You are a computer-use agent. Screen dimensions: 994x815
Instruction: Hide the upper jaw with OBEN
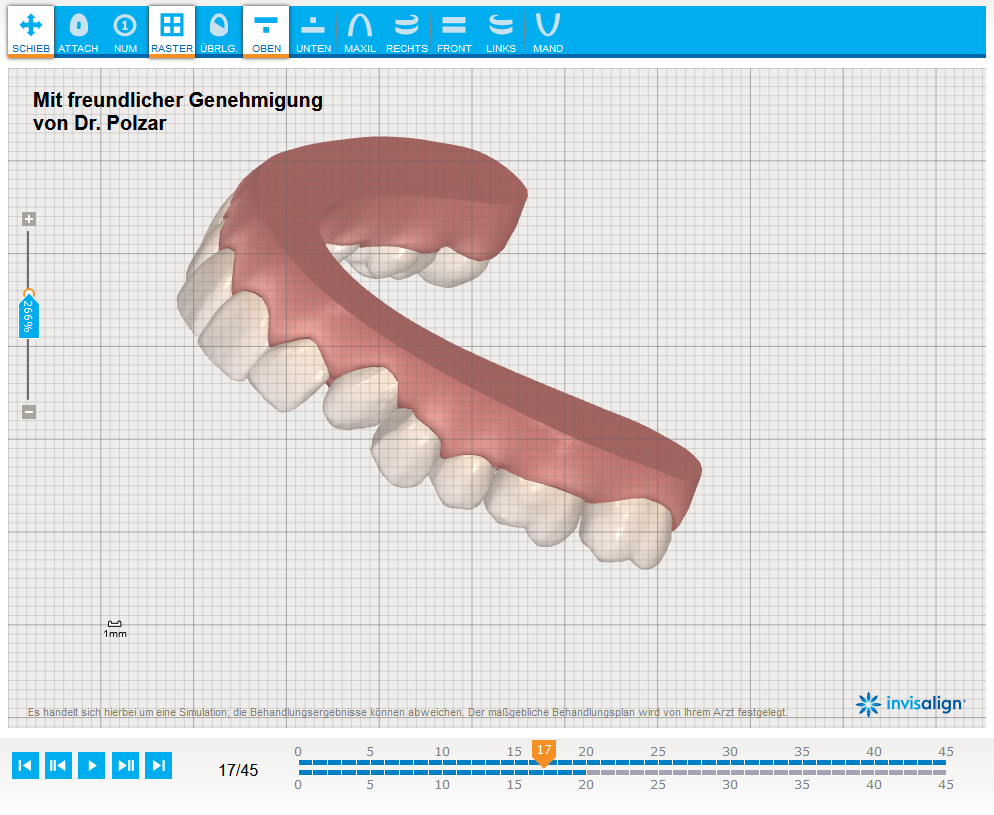(266, 31)
